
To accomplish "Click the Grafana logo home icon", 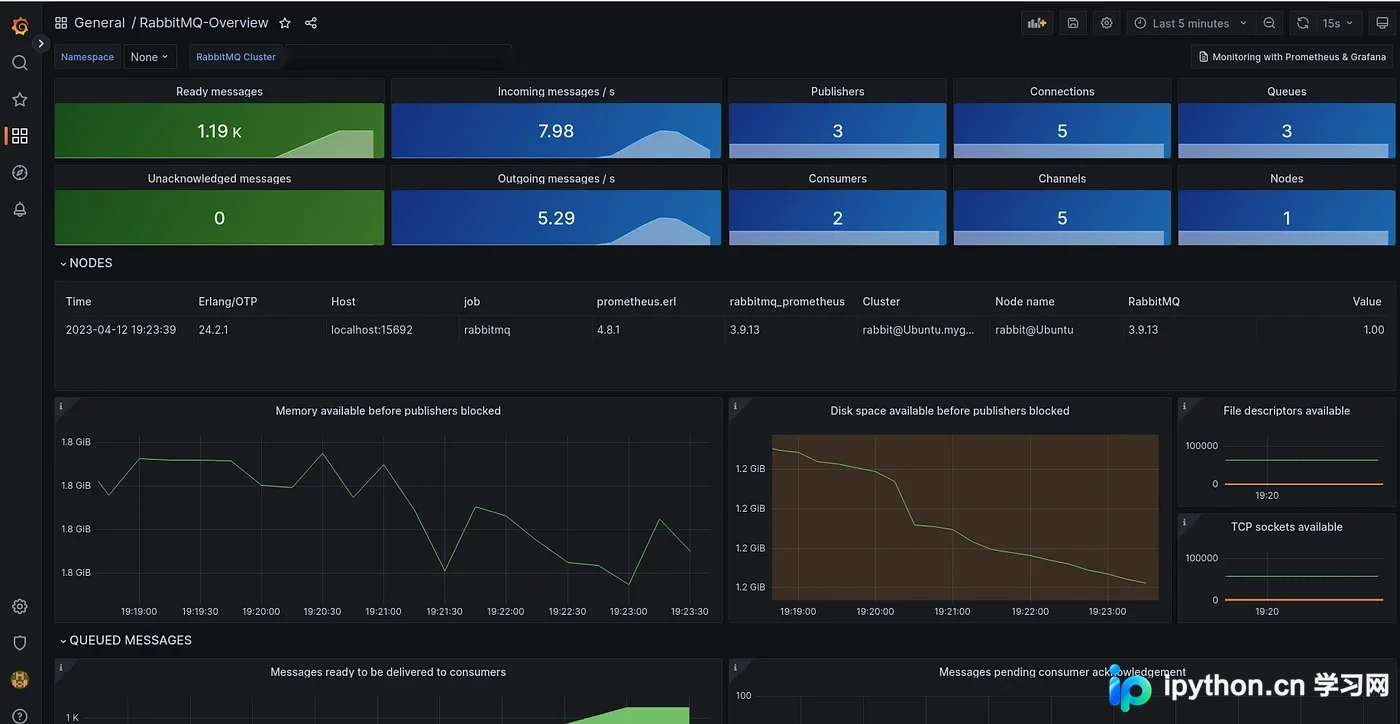I will (x=20, y=25).
